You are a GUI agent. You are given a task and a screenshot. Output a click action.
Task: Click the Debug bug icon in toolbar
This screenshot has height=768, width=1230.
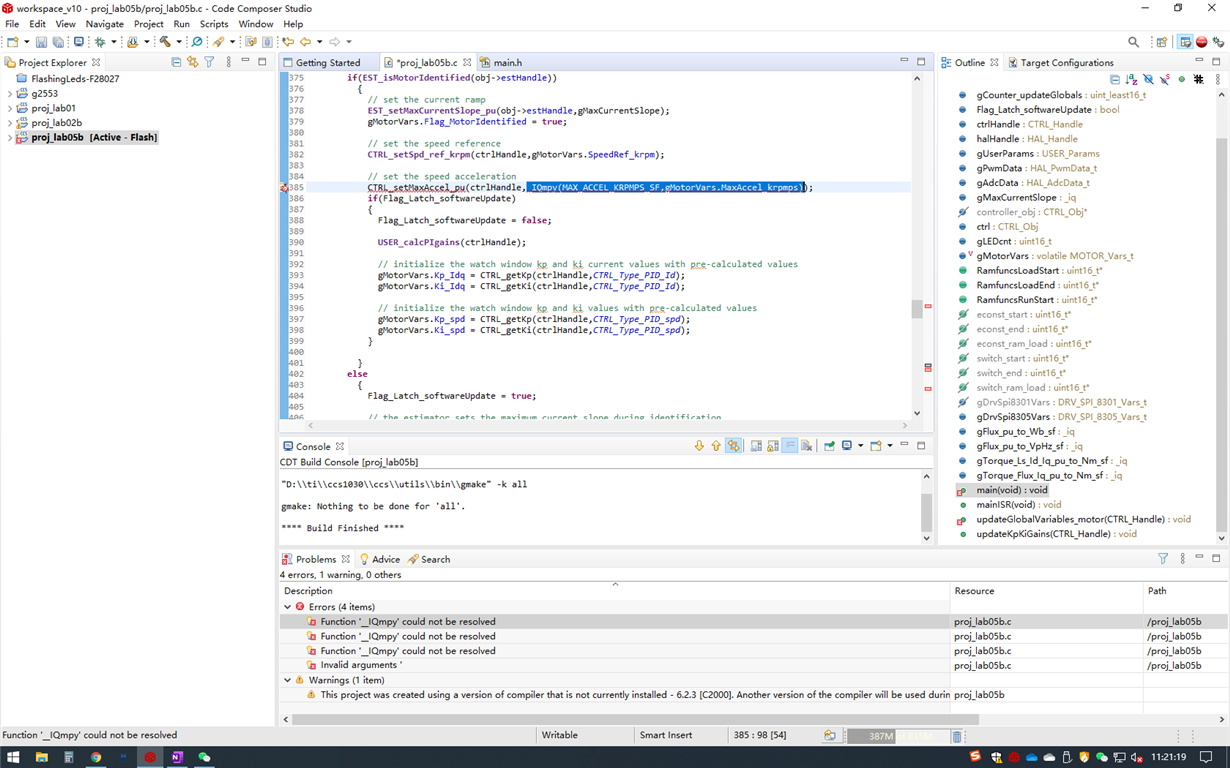[100, 42]
